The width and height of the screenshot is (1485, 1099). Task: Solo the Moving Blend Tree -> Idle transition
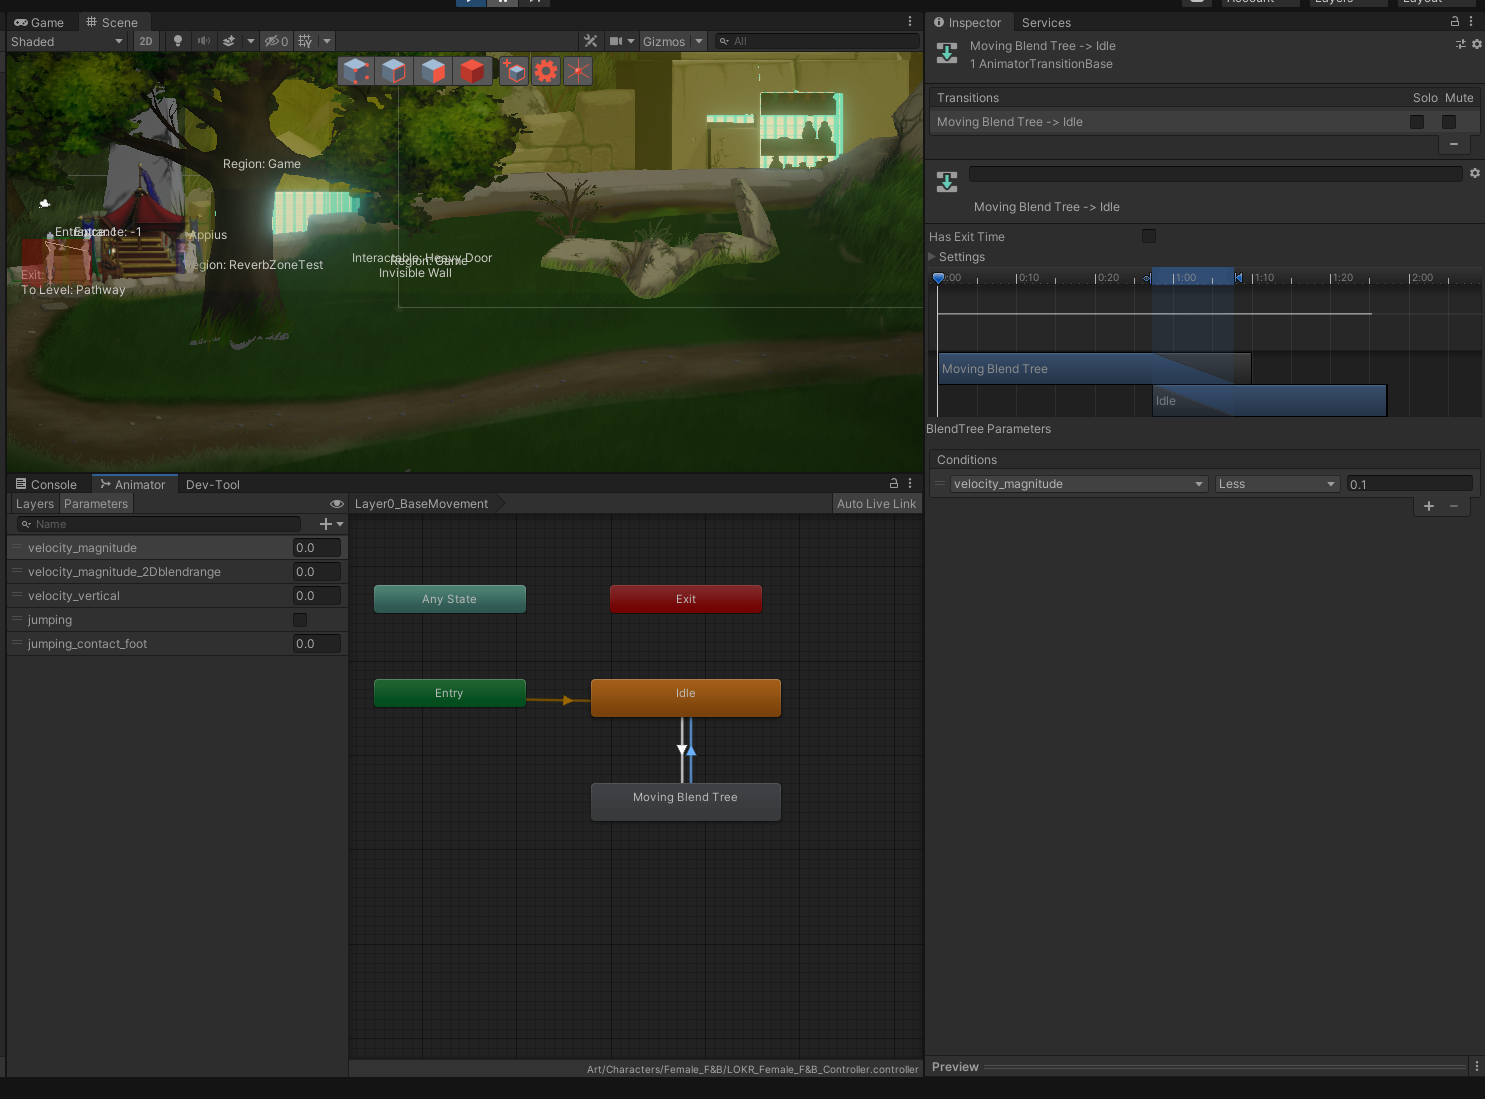click(1417, 121)
